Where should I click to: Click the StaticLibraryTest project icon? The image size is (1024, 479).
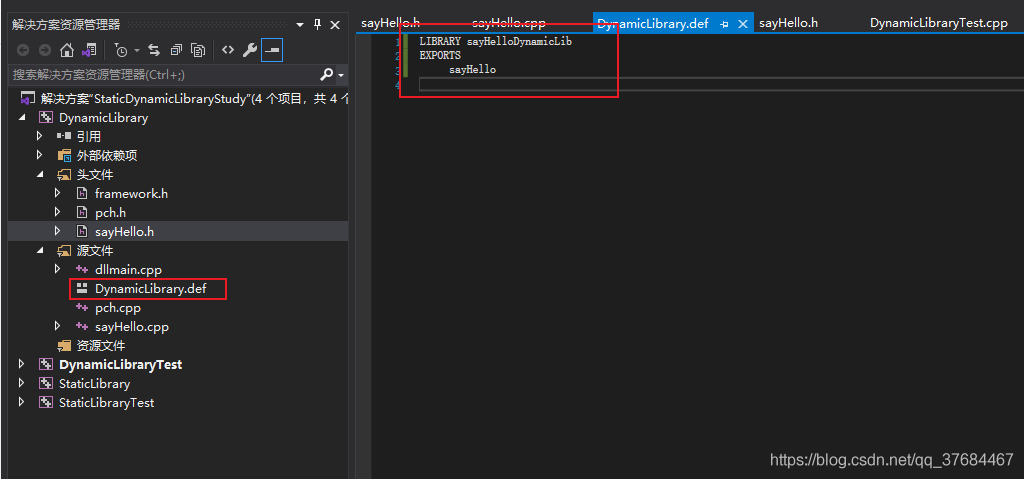[46, 403]
